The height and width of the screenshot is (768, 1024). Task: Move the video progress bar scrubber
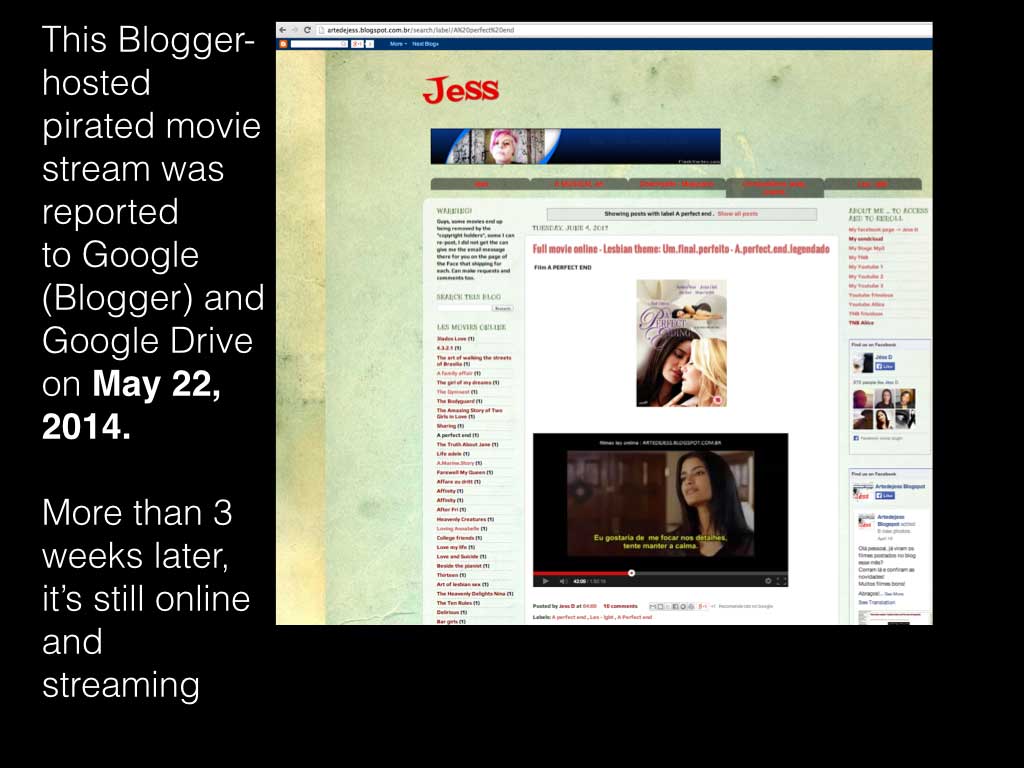[x=632, y=573]
